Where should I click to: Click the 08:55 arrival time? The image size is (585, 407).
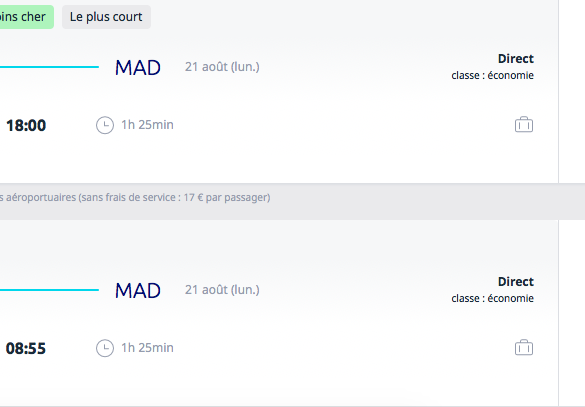coord(25,348)
